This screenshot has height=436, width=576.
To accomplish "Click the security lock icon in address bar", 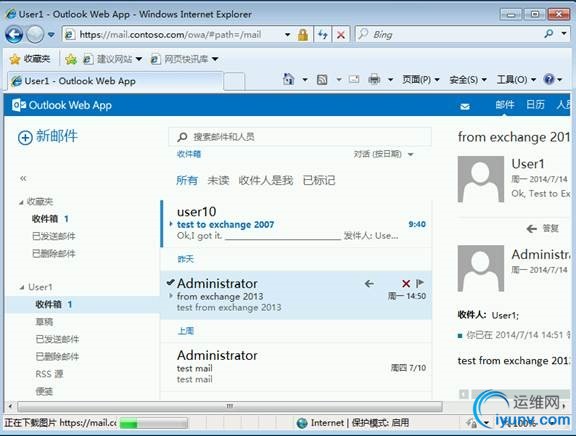I will tap(303, 35).
